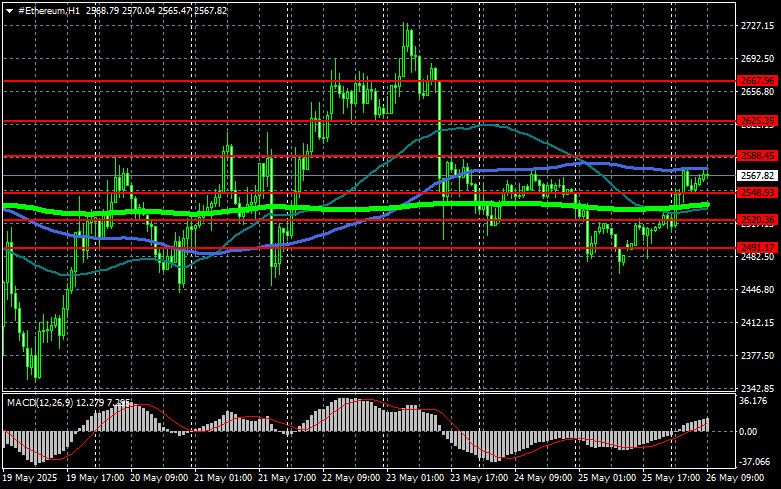Viewport: 781px width, 489px height.
Task: Click the MACD zero level 0.00
Action: 748,432
